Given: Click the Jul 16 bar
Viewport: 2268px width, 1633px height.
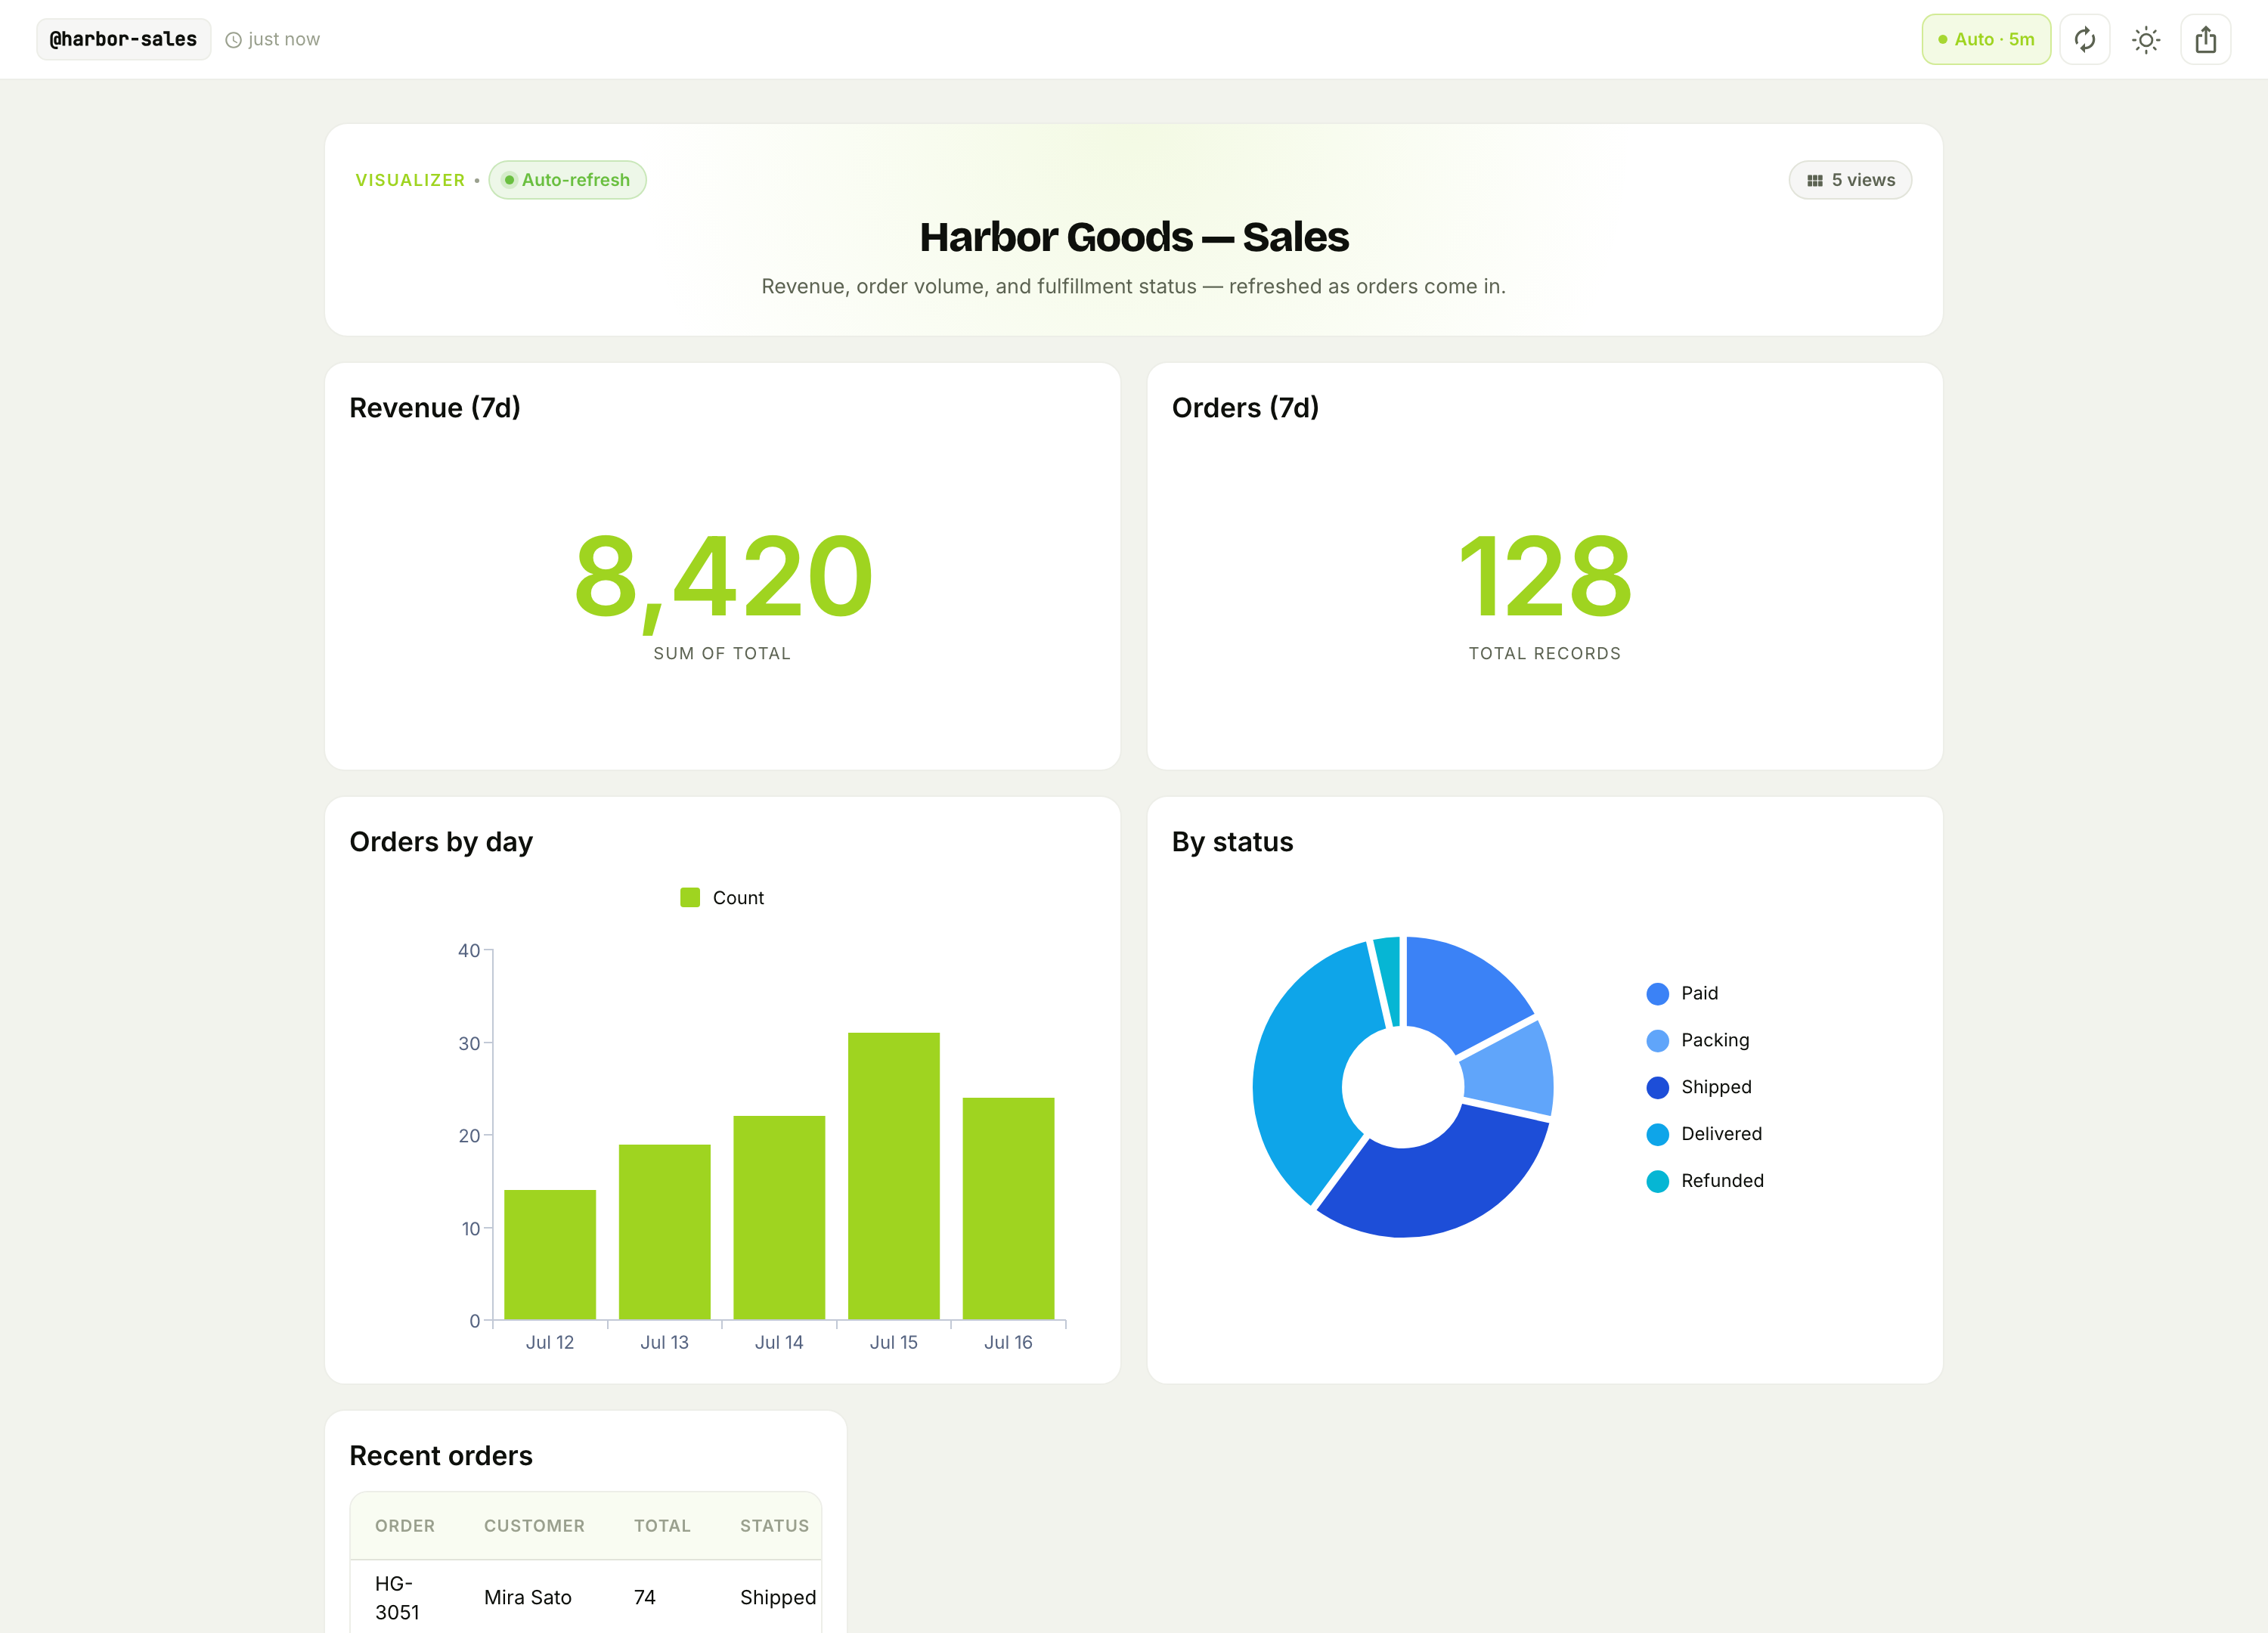Looking at the screenshot, I should (1008, 1208).
